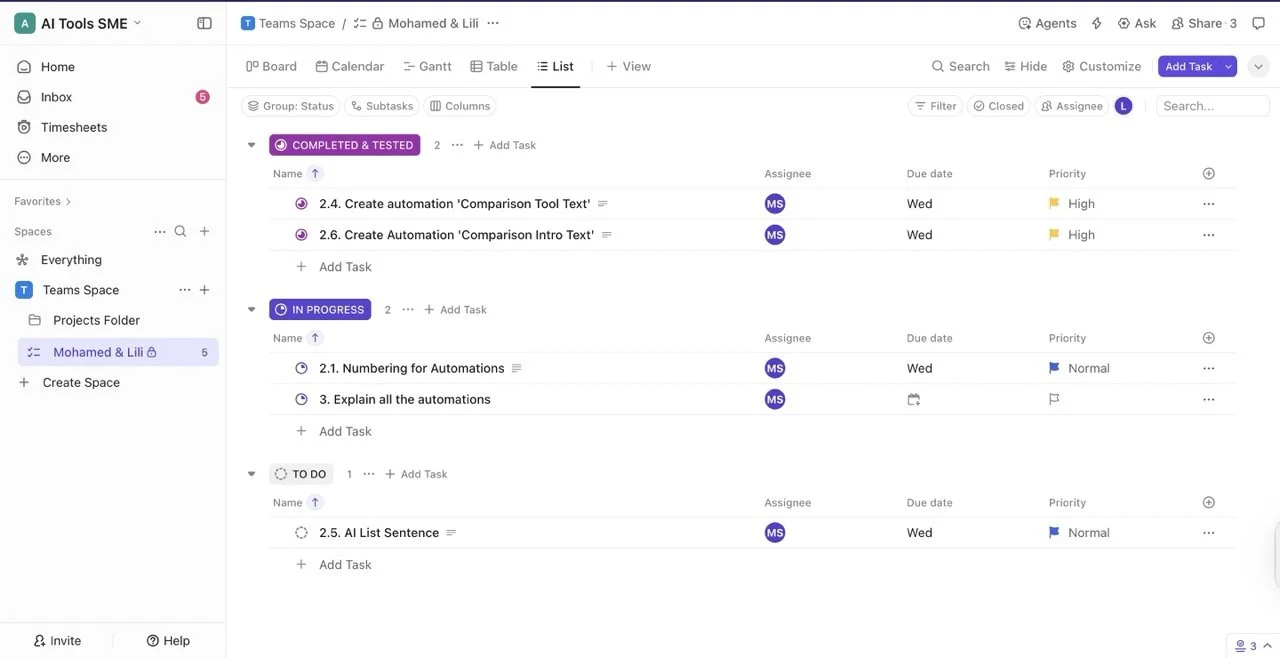Add a column in the In Progress group
Viewport: 1280px width, 658px height.
point(1209,338)
